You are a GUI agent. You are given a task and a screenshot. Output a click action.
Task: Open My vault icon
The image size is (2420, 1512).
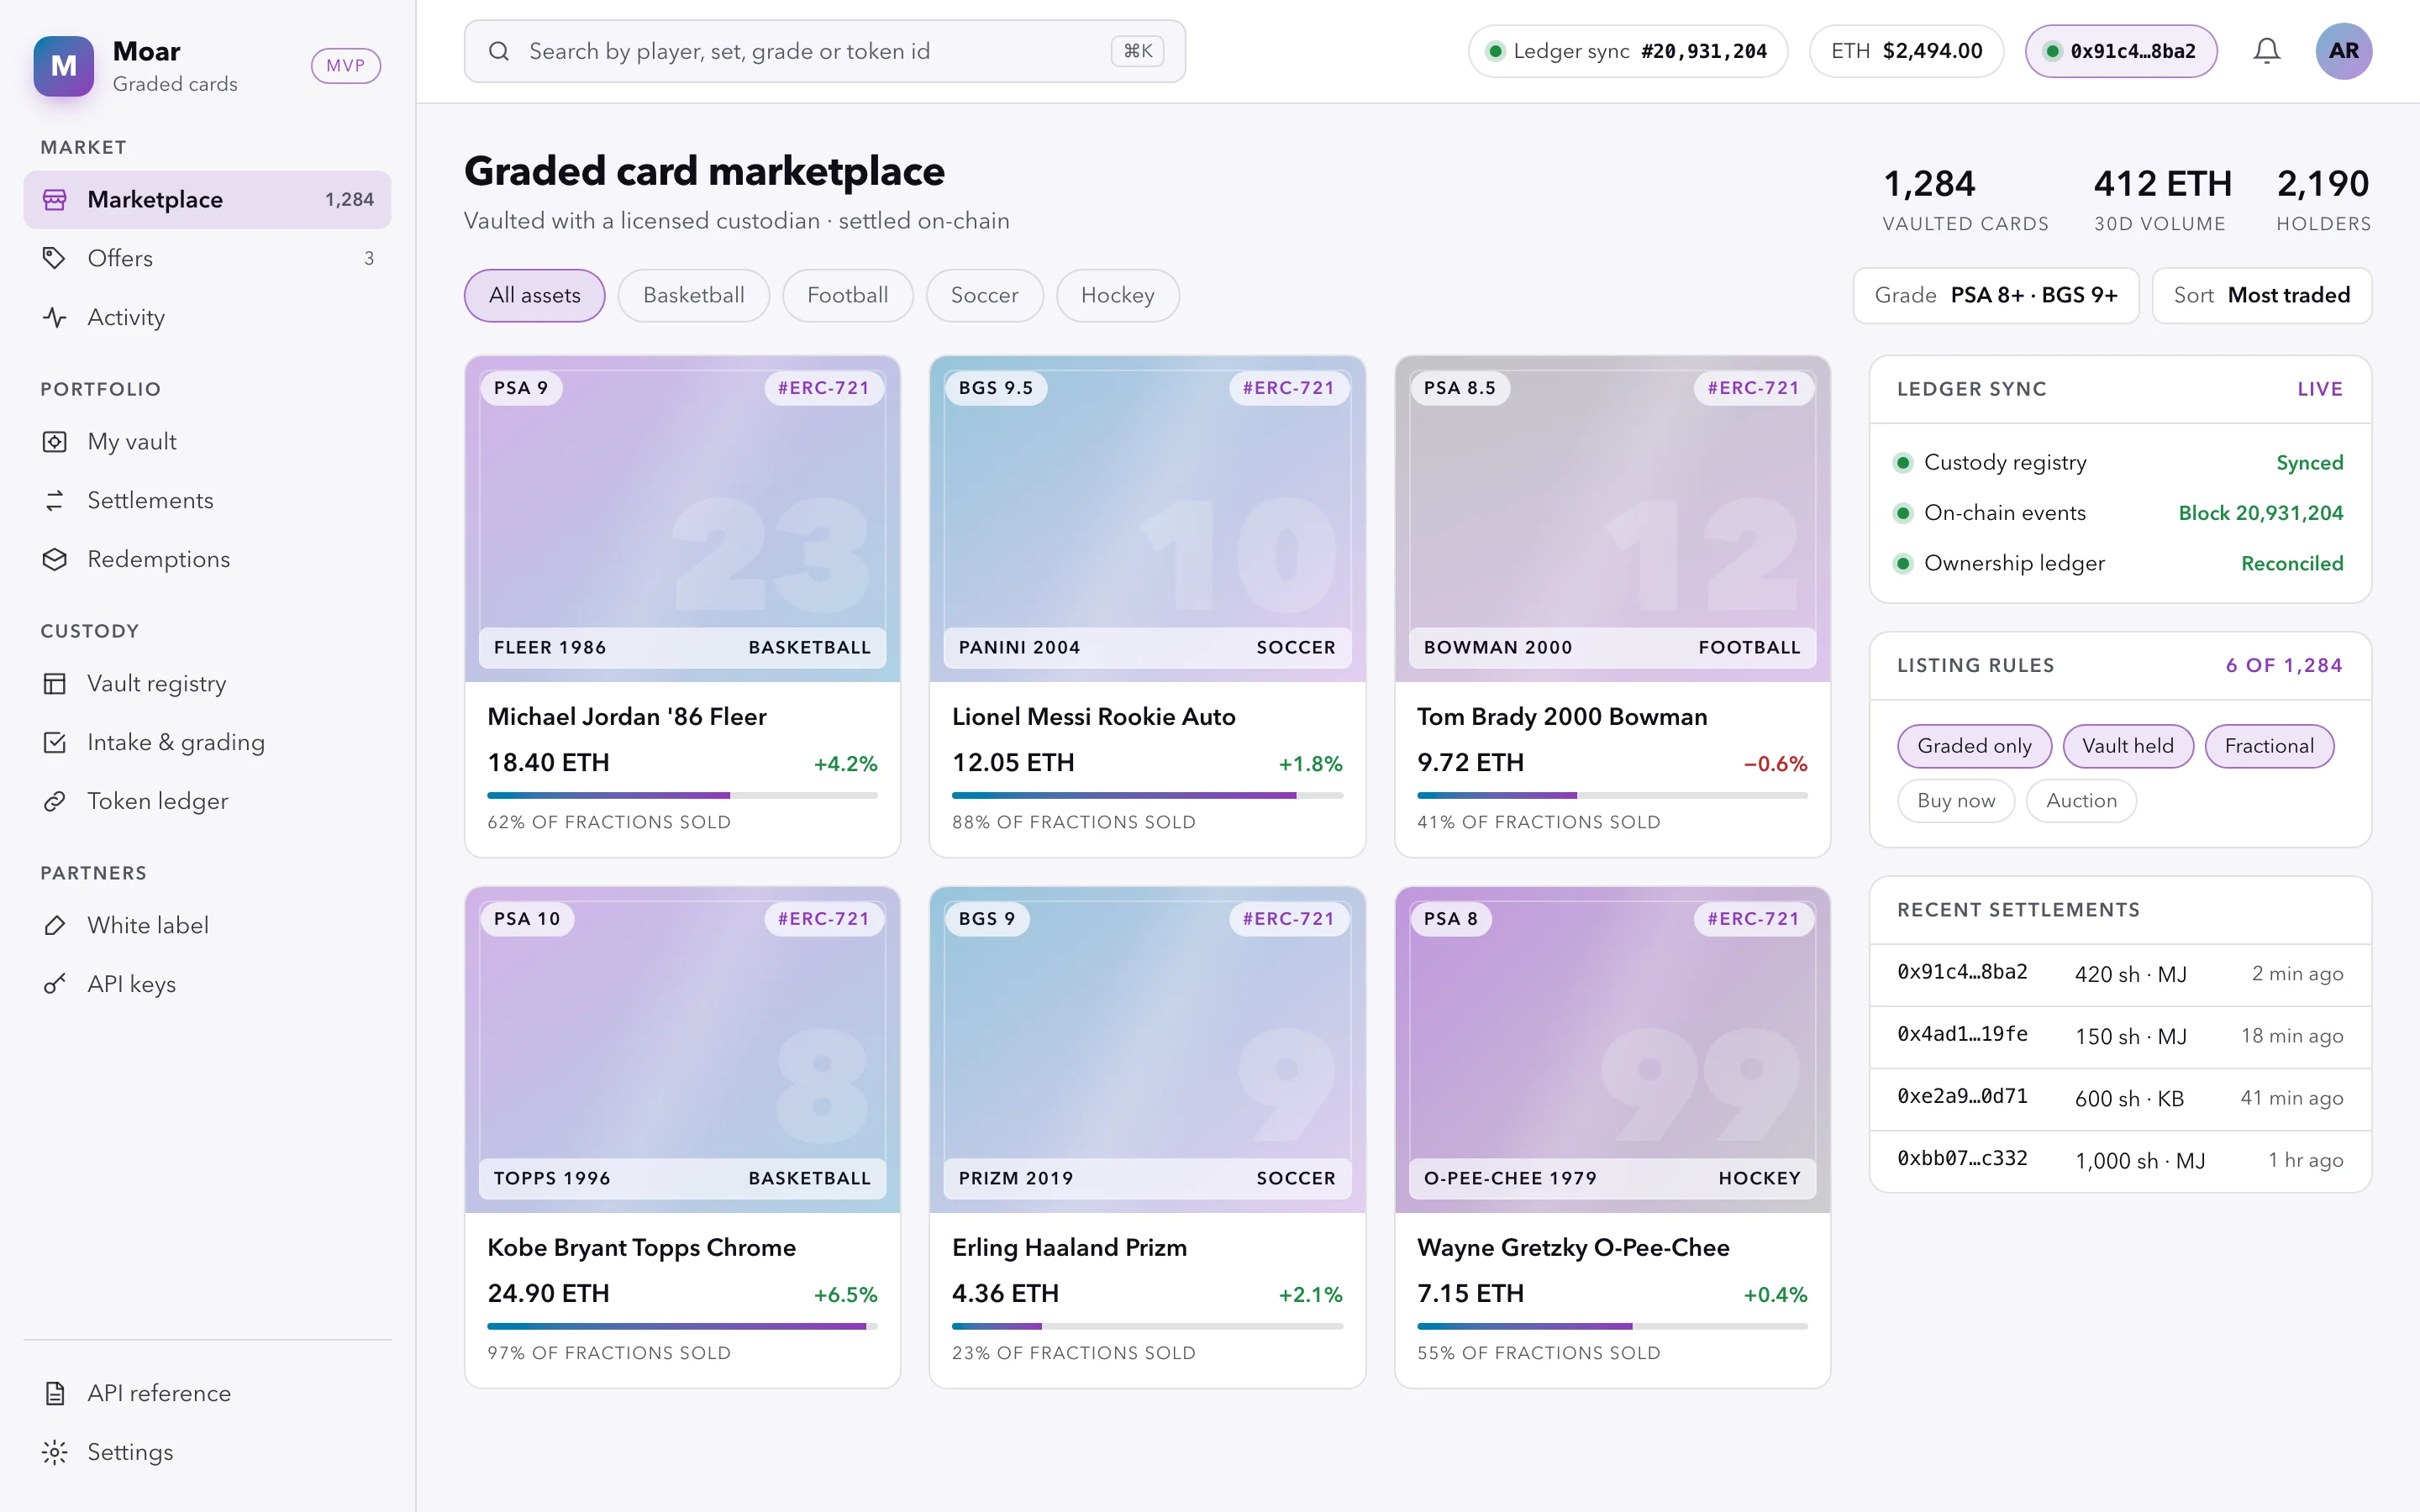point(55,442)
